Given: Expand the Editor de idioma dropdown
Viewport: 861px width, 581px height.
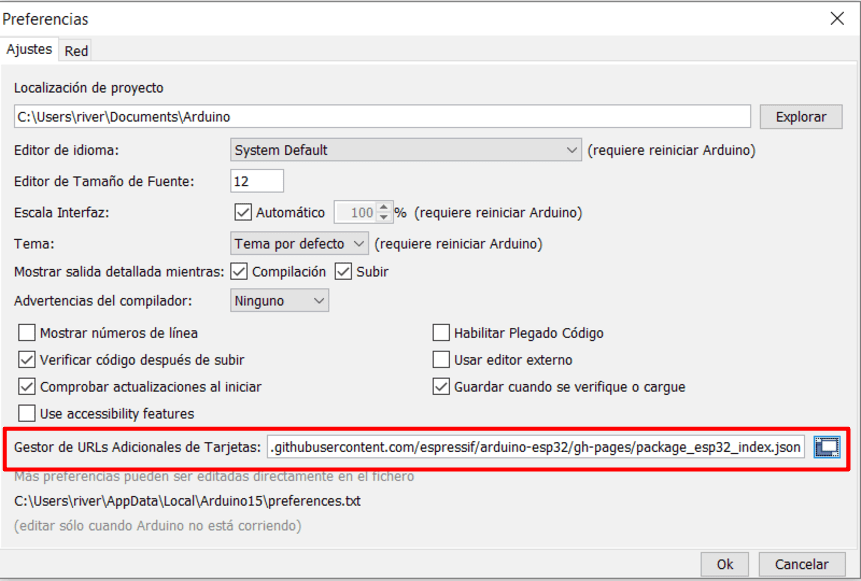Looking at the screenshot, I should click(405, 150).
